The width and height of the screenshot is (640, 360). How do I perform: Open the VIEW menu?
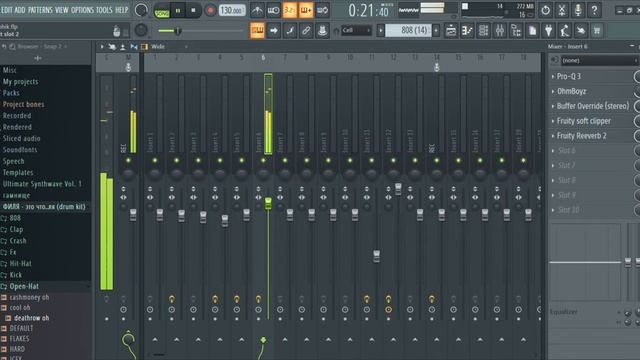62,10
